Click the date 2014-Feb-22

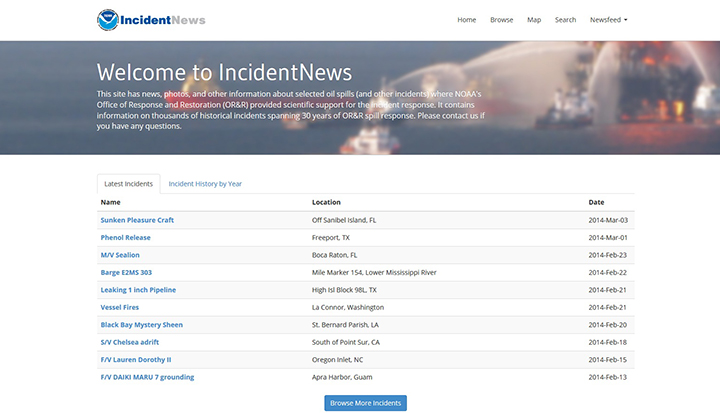click(x=608, y=272)
